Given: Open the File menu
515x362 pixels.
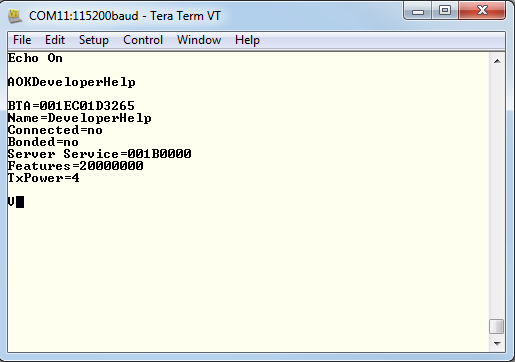Looking at the screenshot, I should [x=22, y=40].
